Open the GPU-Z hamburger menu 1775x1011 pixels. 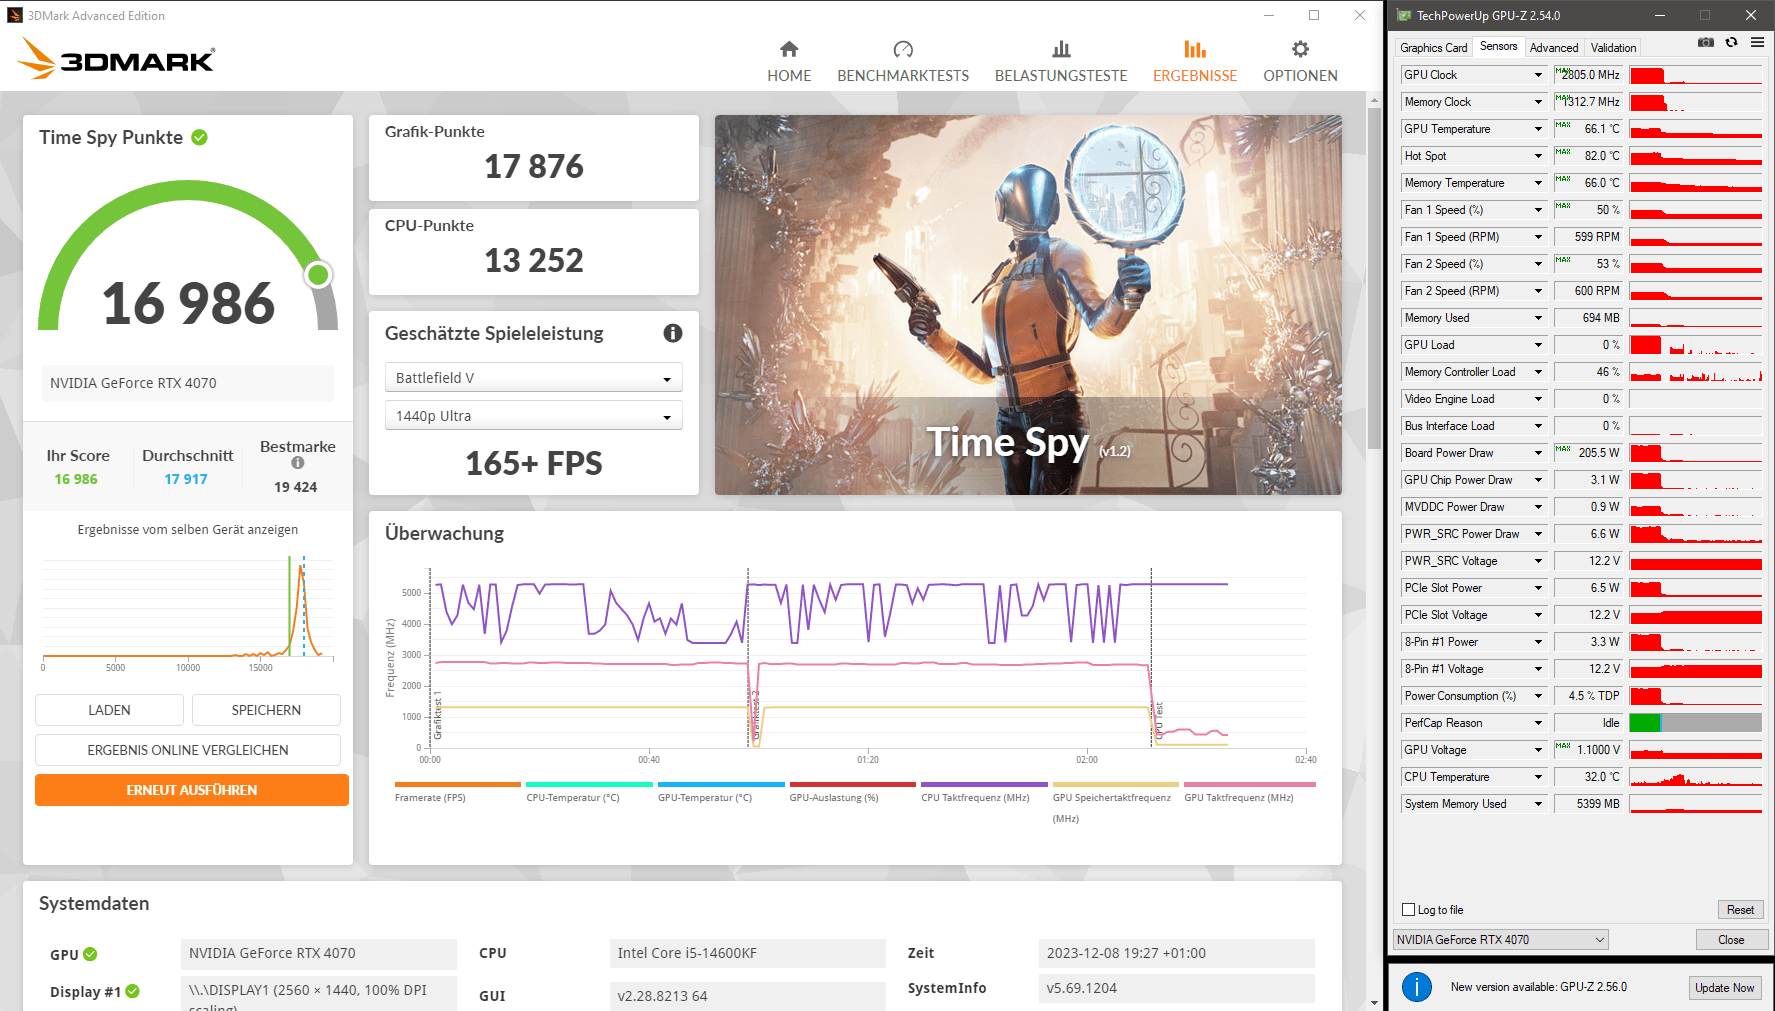(1757, 42)
